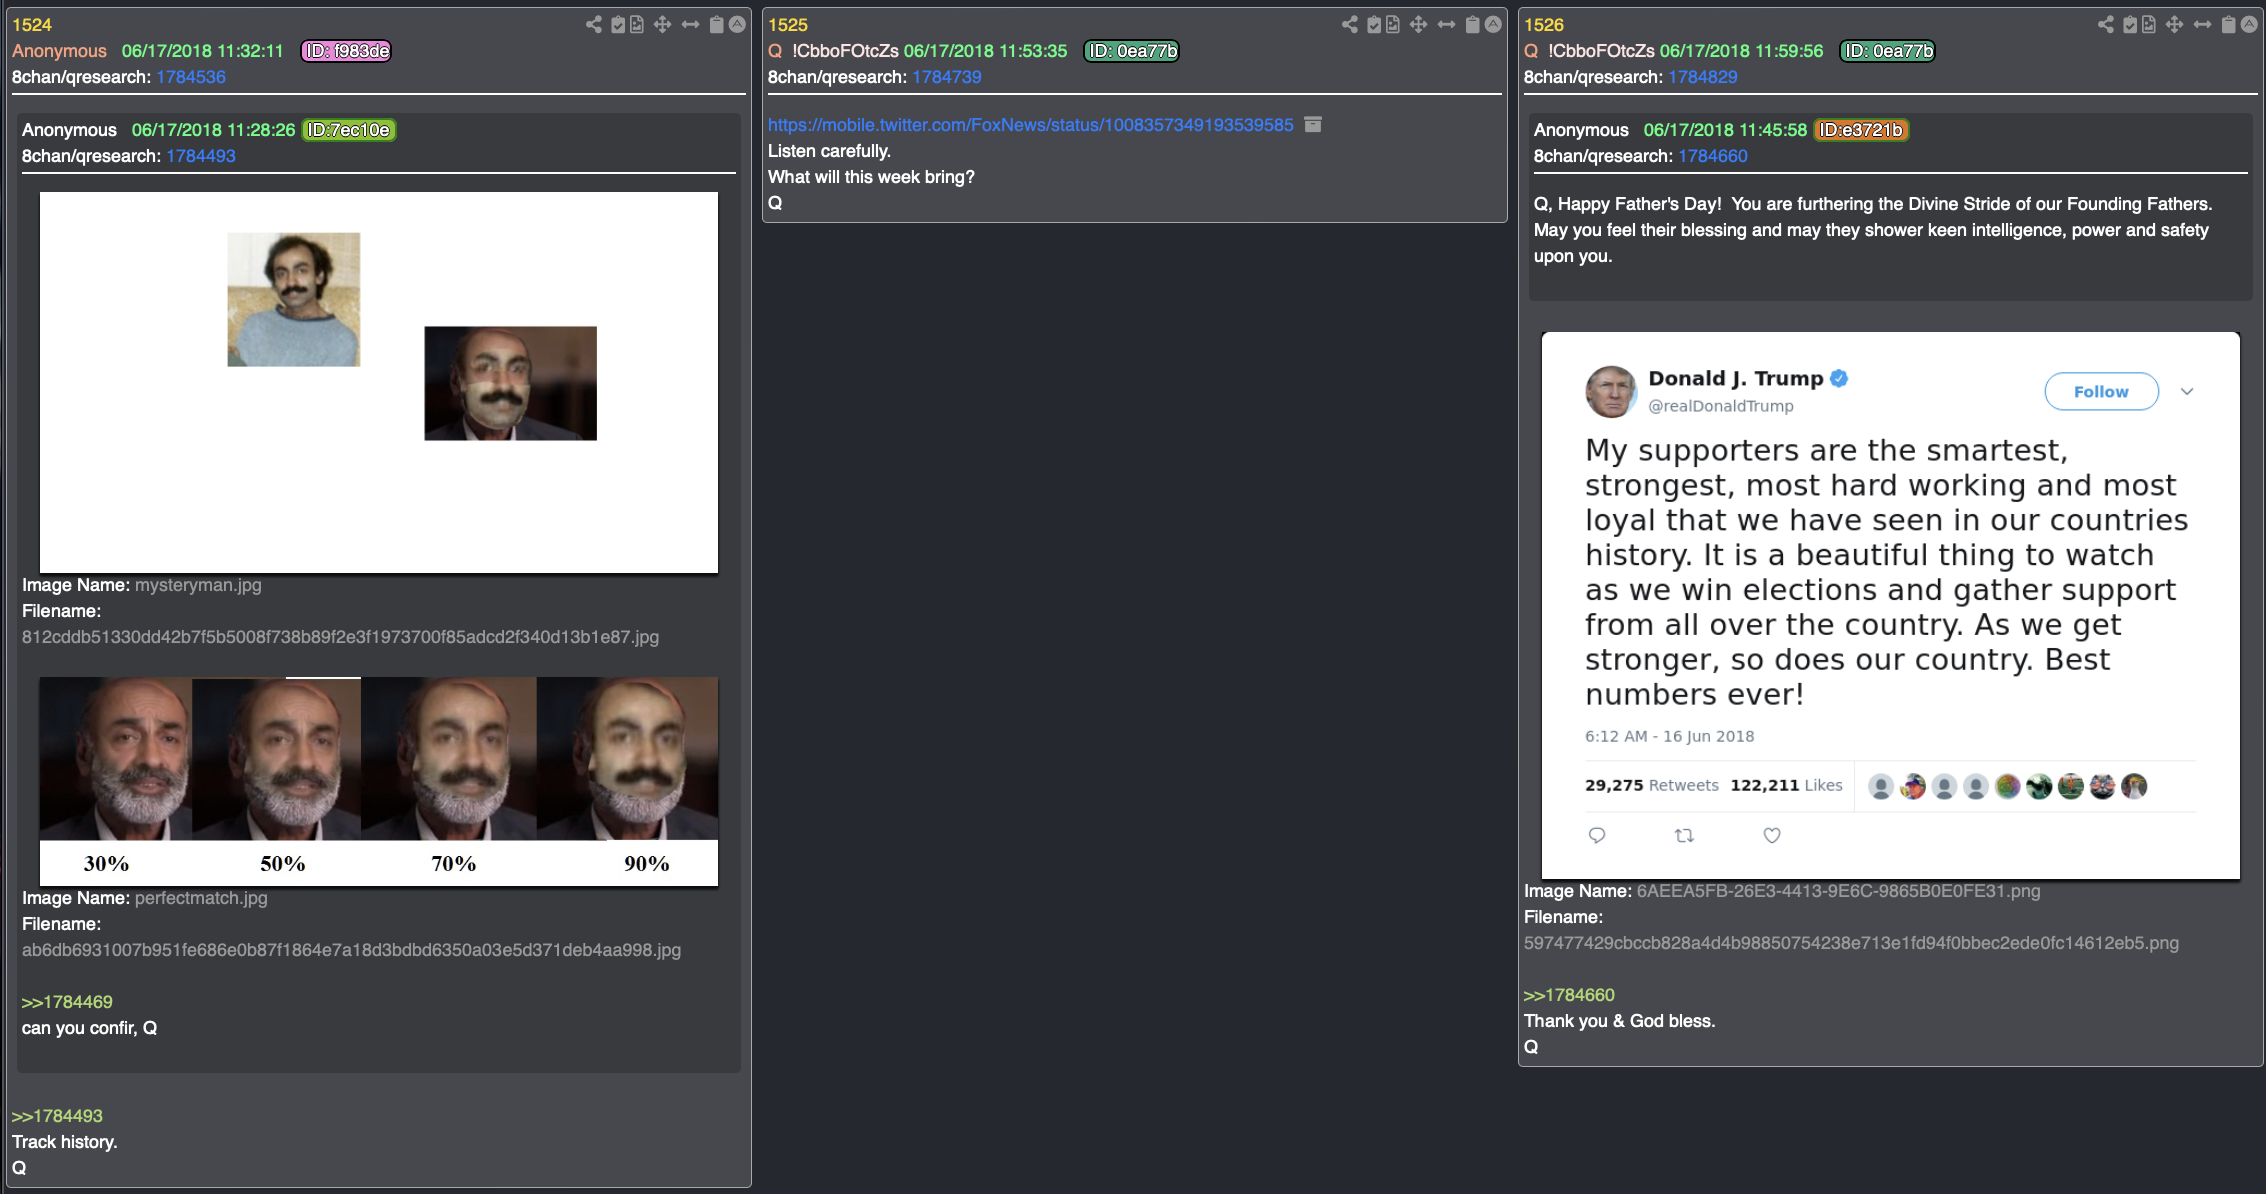Screen dimensions: 2266x1194
Task: Open the perfectmatch.jpg percentage comparison image
Action: tap(379, 781)
